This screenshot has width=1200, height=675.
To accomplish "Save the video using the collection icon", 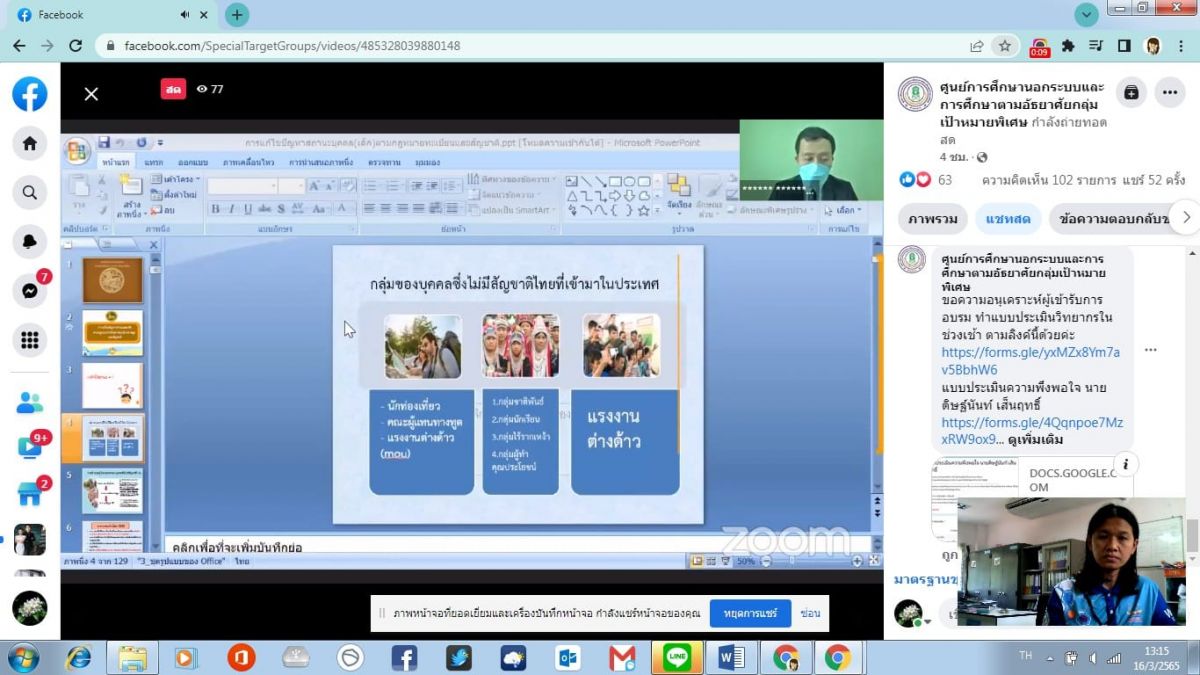I will point(1131,92).
